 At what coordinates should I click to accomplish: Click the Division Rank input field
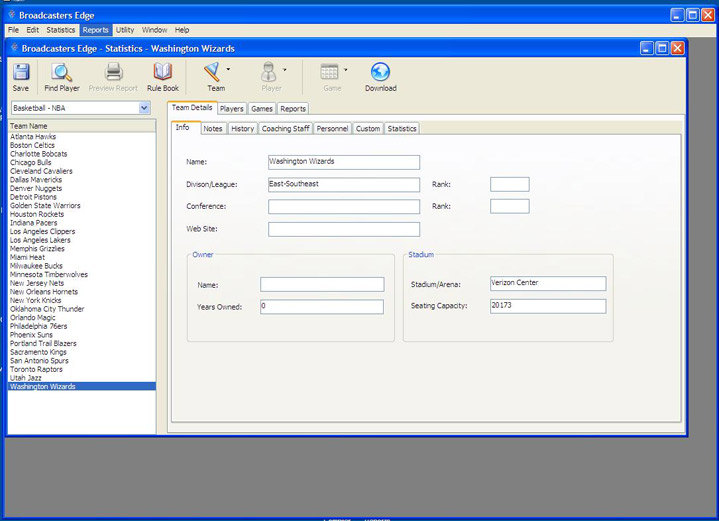[x=509, y=184]
